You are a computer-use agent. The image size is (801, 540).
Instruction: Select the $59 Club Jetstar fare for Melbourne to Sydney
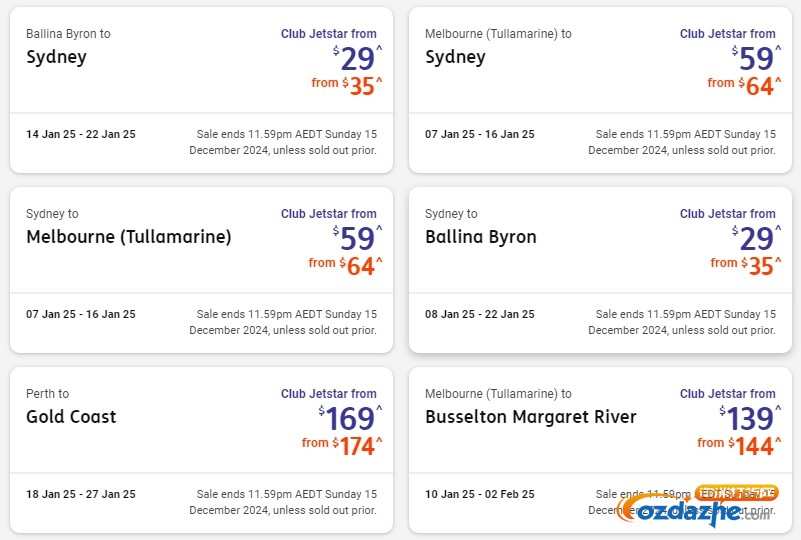756,58
